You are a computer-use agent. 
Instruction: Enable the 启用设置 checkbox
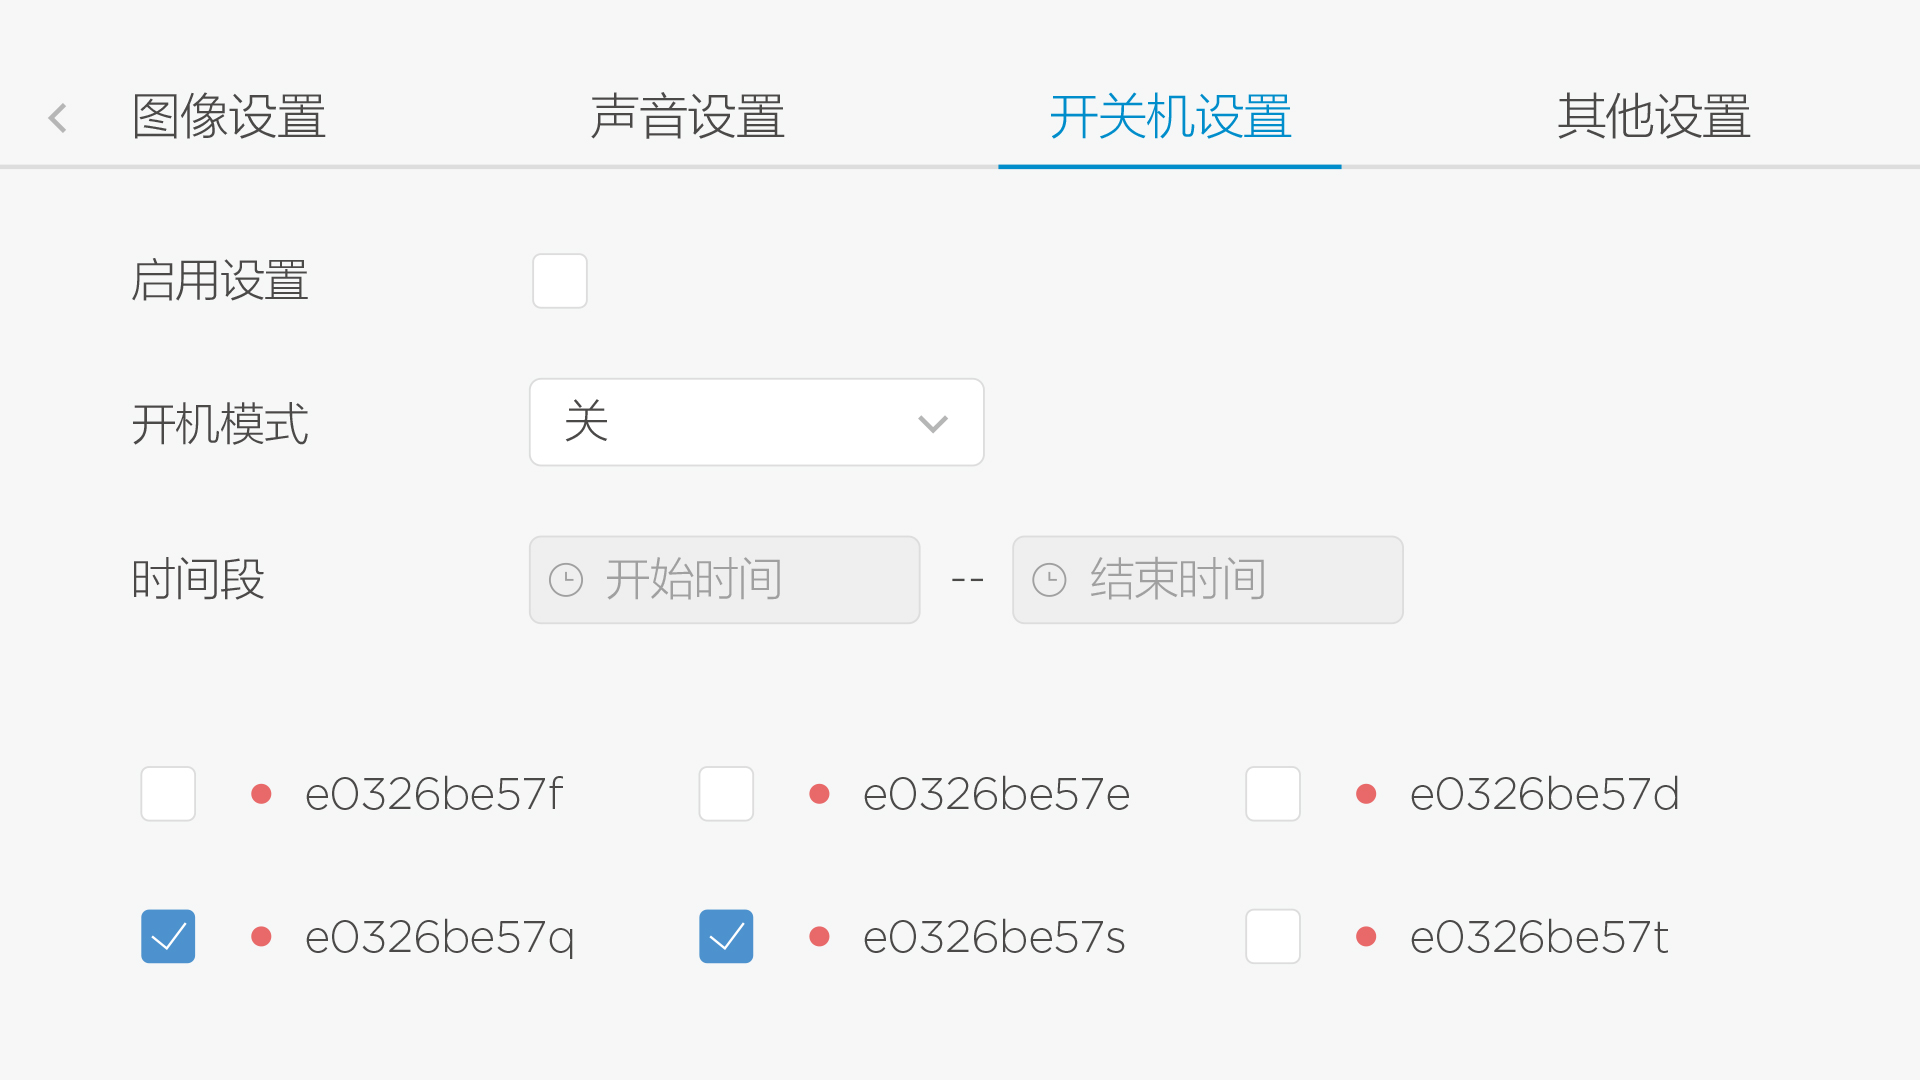[560, 281]
